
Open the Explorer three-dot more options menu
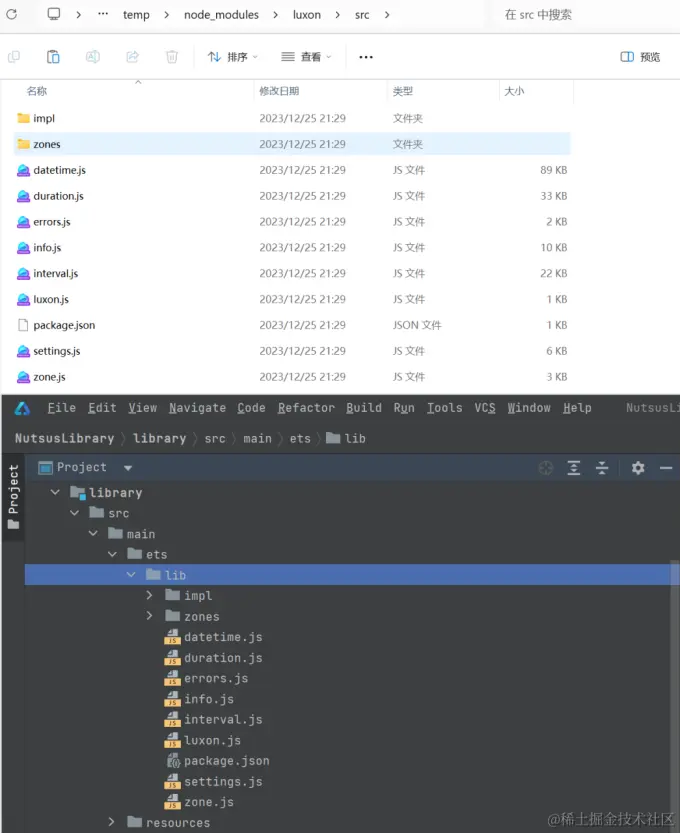(366, 57)
